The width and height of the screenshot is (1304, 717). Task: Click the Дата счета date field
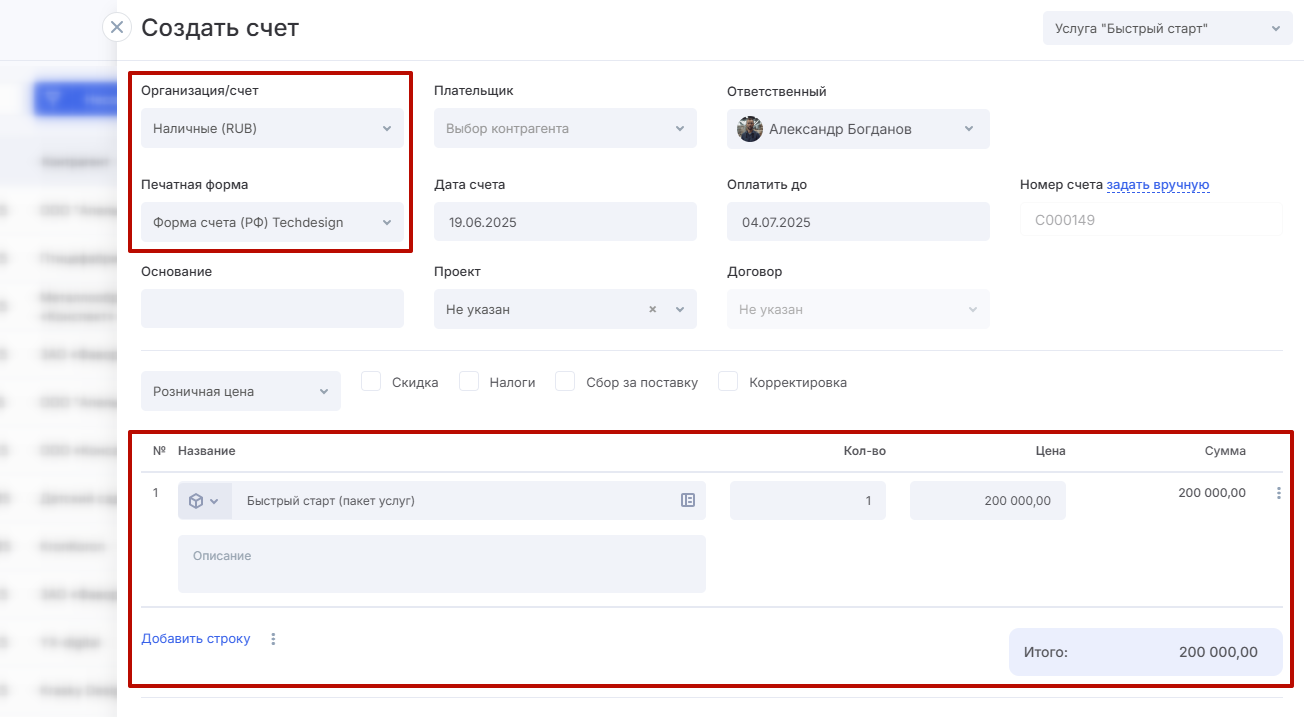565,222
